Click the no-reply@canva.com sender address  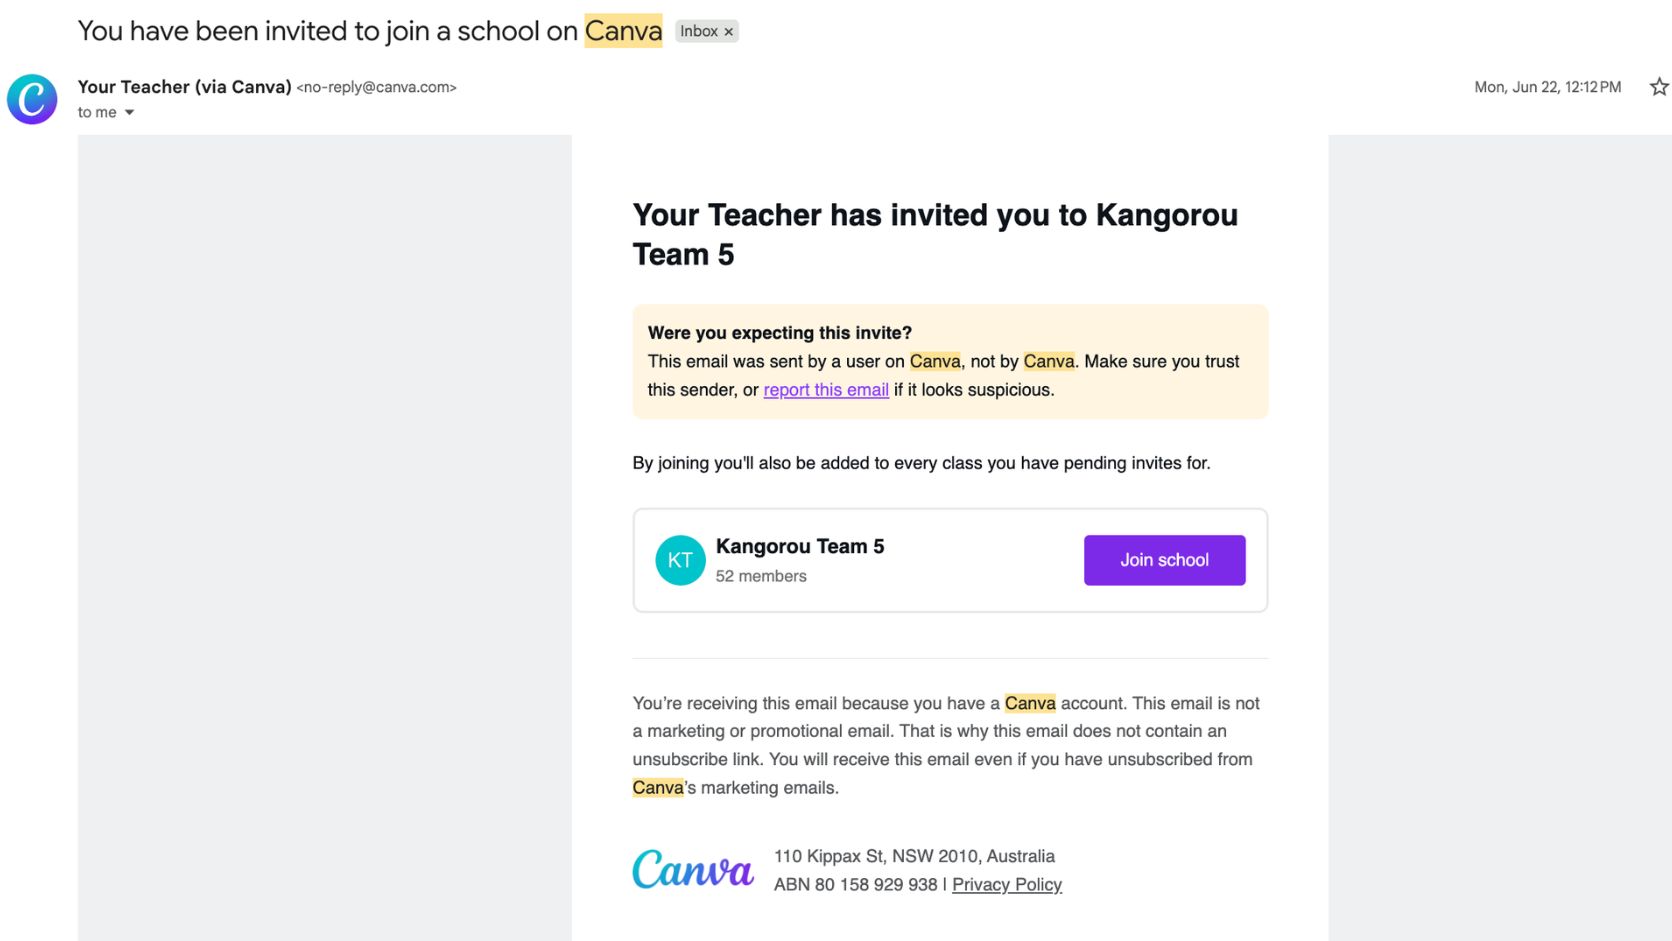click(x=377, y=87)
